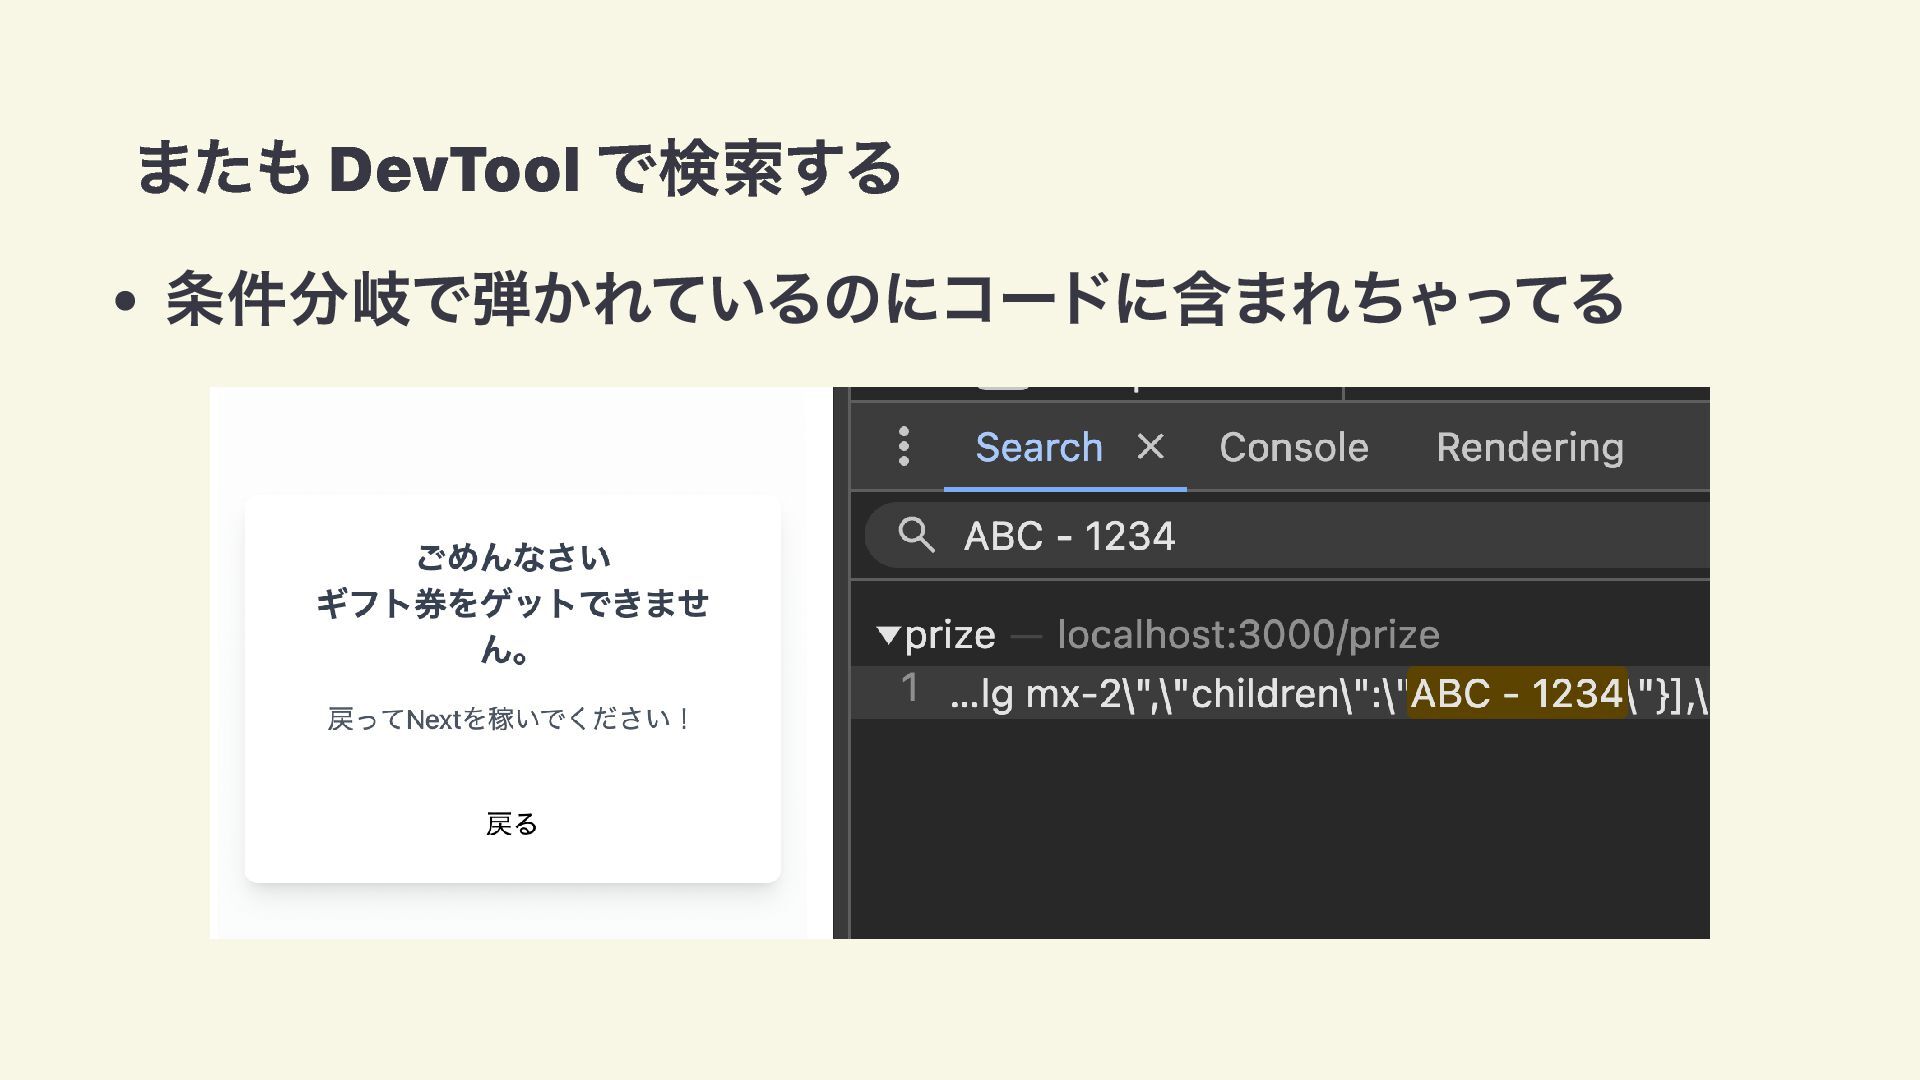Image resolution: width=1920 pixels, height=1080 pixels.
Task: Click the prize file name in results
Action: pyautogui.click(x=950, y=635)
